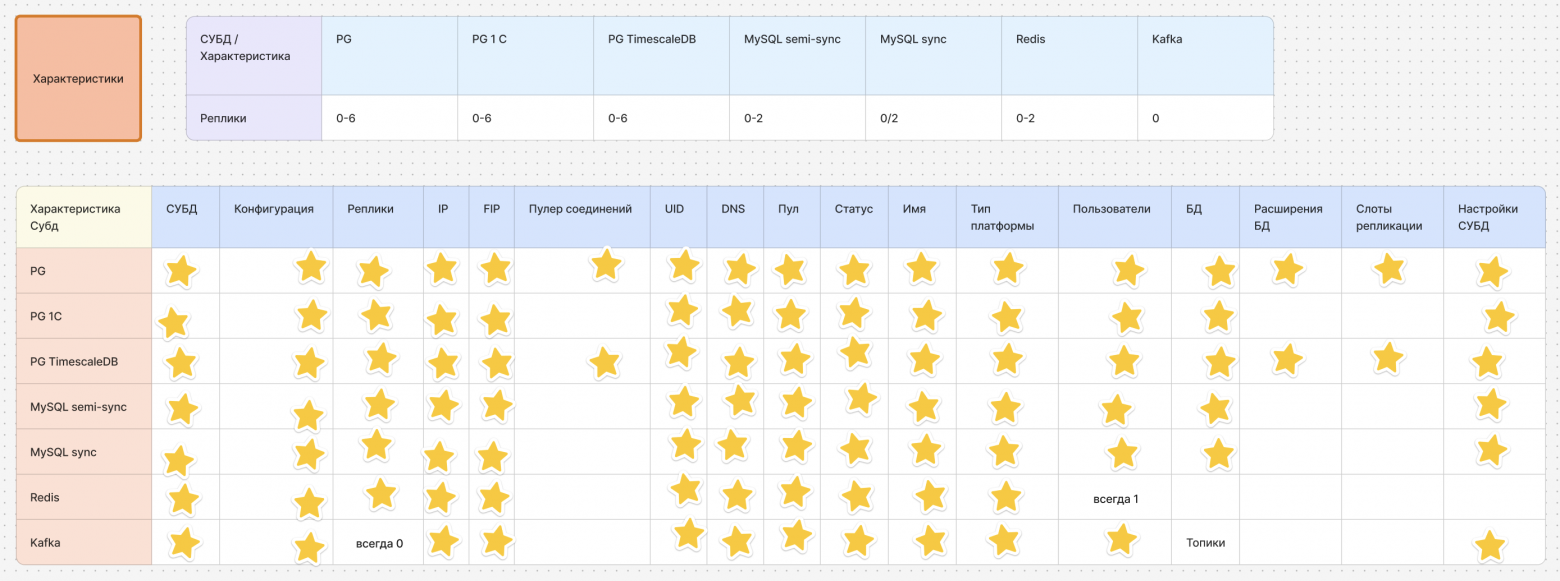Click star in MySQL sync row, Тип платформы column
Viewport: 1560px width, 581px height.
tap(1004, 450)
